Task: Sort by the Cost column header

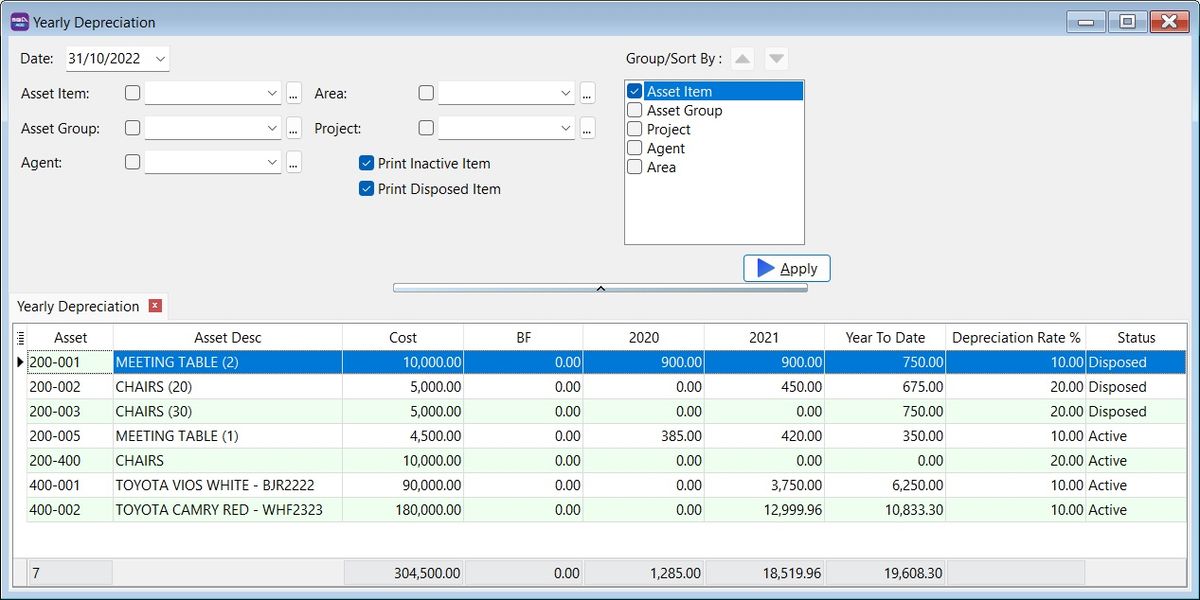Action: click(403, 338)
